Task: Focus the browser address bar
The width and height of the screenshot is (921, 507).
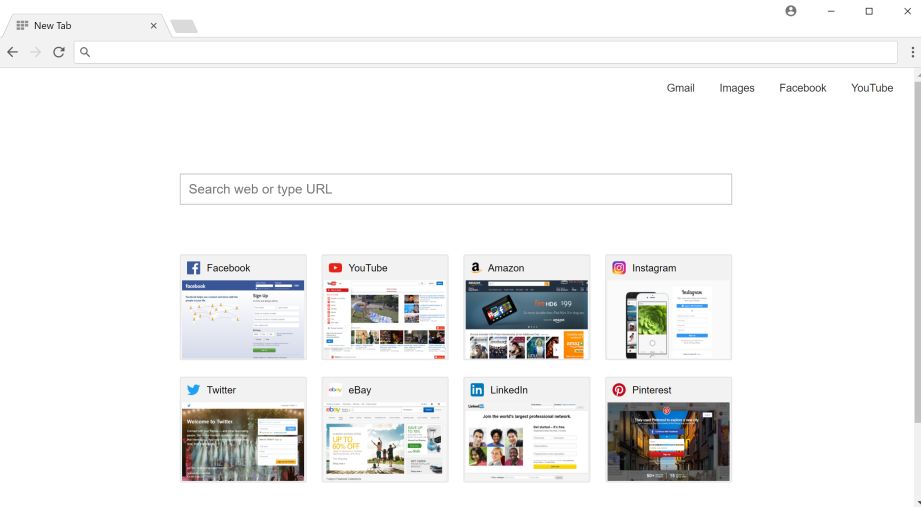Action: (x=485, y=52)
